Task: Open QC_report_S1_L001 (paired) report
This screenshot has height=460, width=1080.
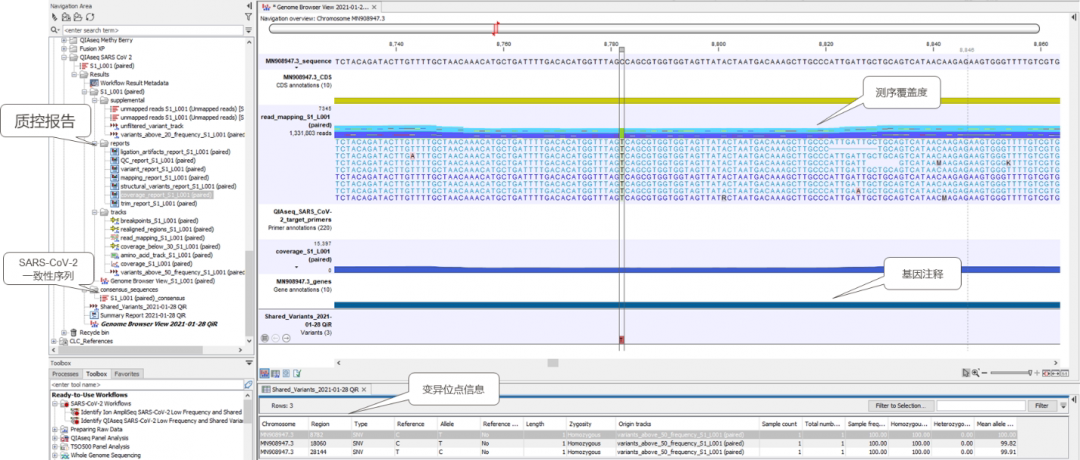Action: [x=156, y=160]
